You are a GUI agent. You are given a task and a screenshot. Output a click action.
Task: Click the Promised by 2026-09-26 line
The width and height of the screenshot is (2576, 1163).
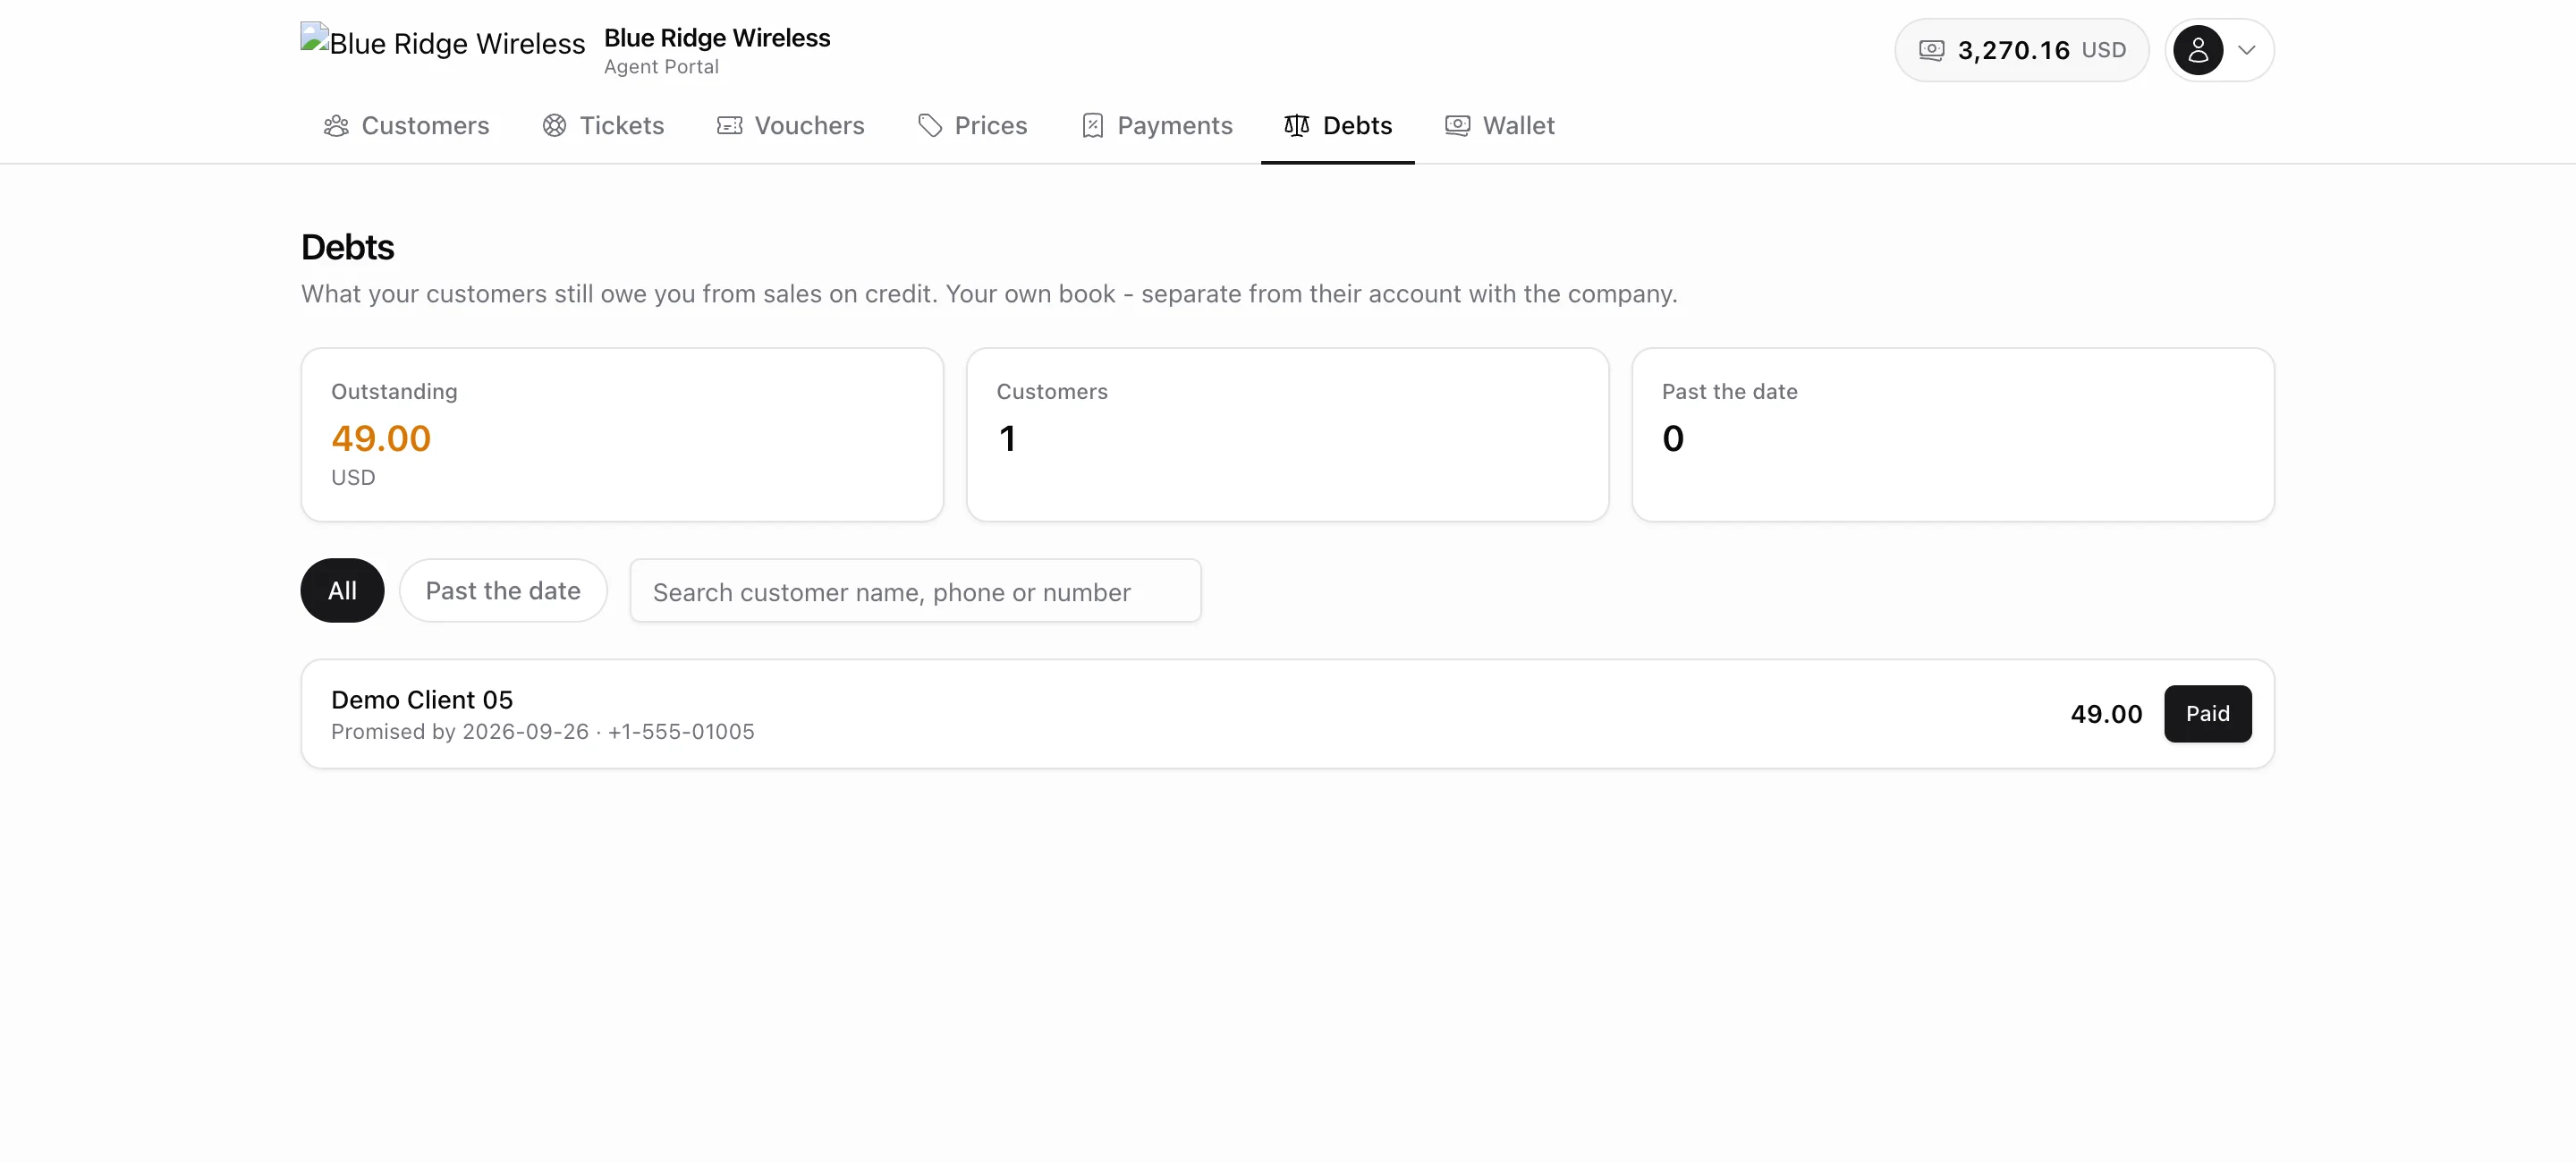543,731
